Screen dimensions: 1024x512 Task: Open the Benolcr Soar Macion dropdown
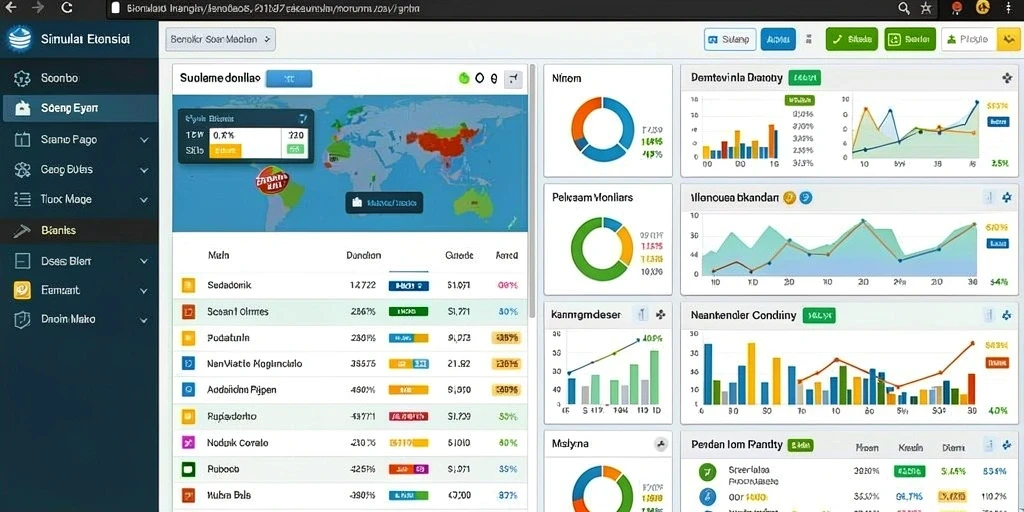click(x=221, y=39)
